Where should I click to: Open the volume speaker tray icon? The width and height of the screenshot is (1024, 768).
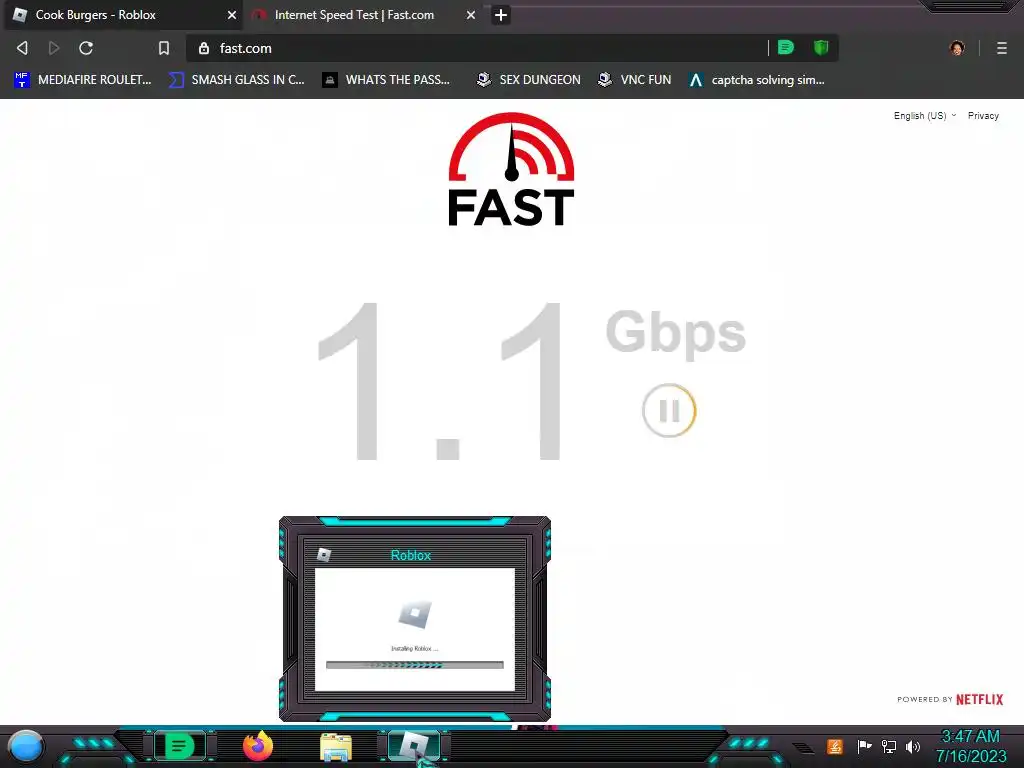point(913,746)
